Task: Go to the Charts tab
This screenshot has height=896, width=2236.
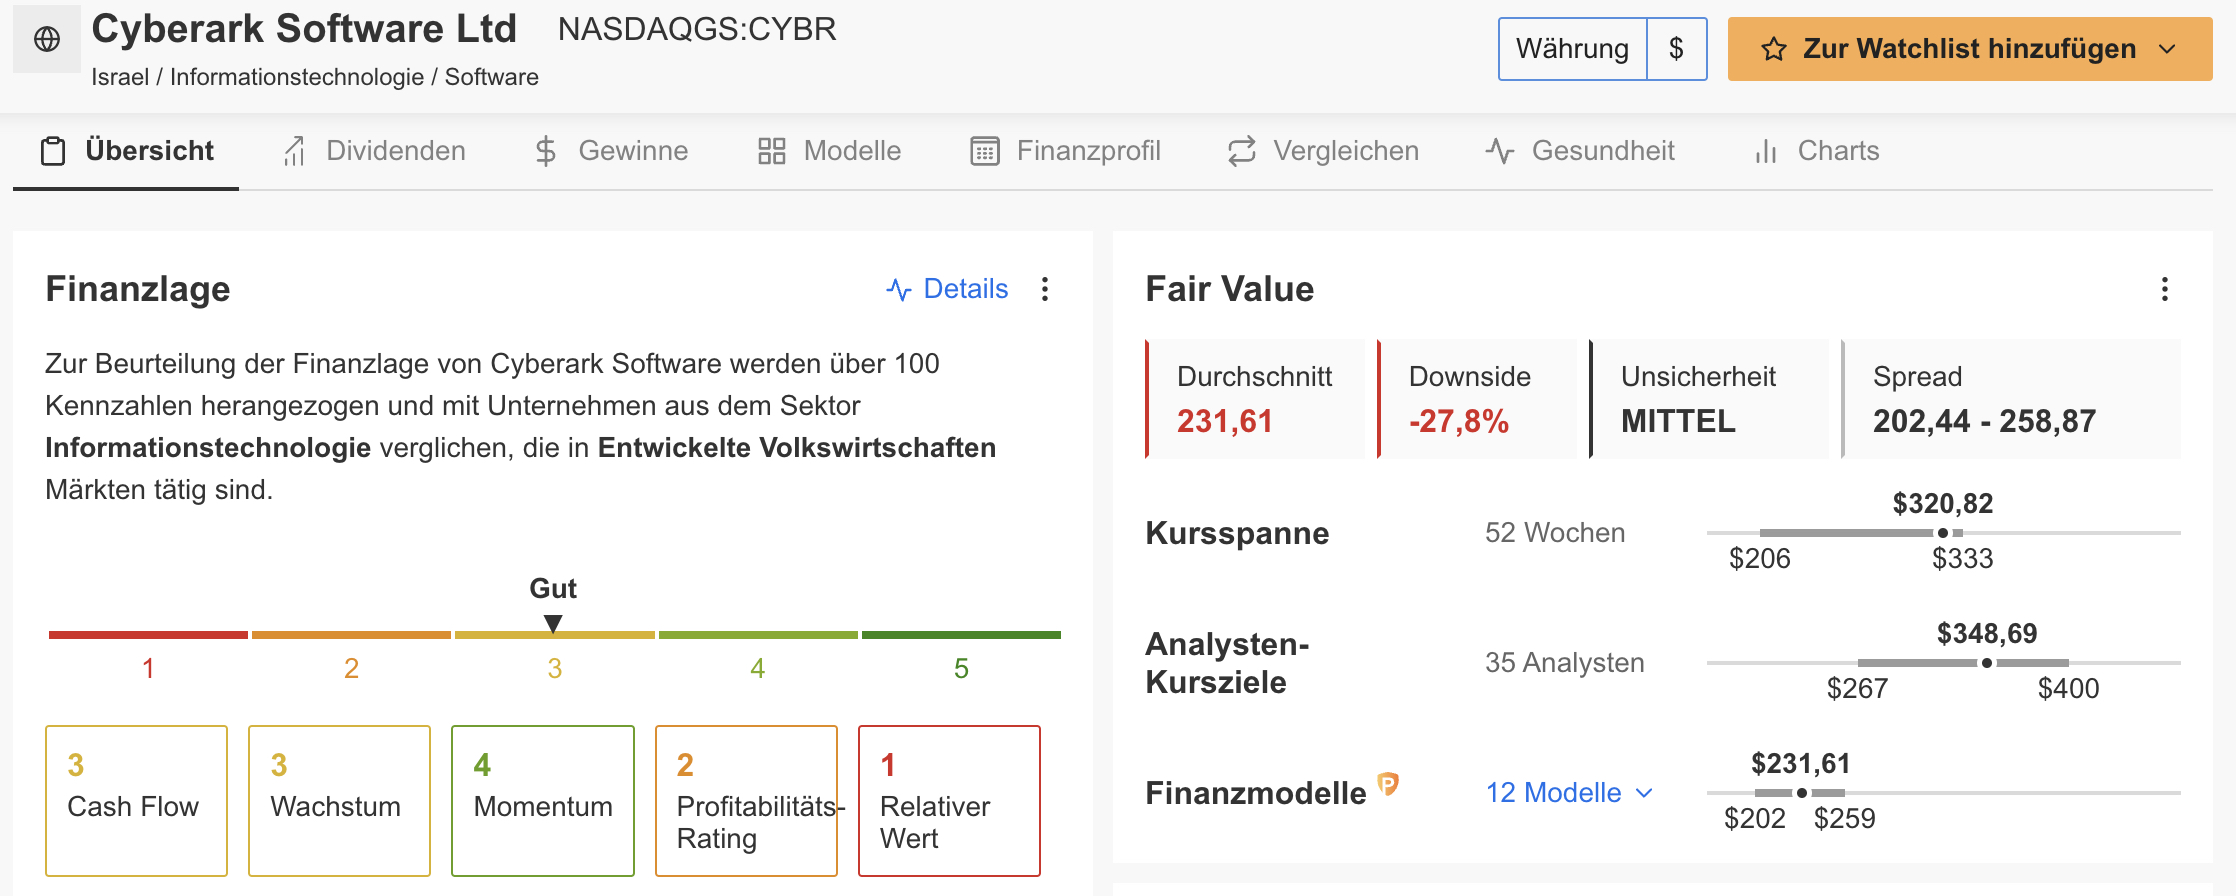Action: (x=1816, y=151)
